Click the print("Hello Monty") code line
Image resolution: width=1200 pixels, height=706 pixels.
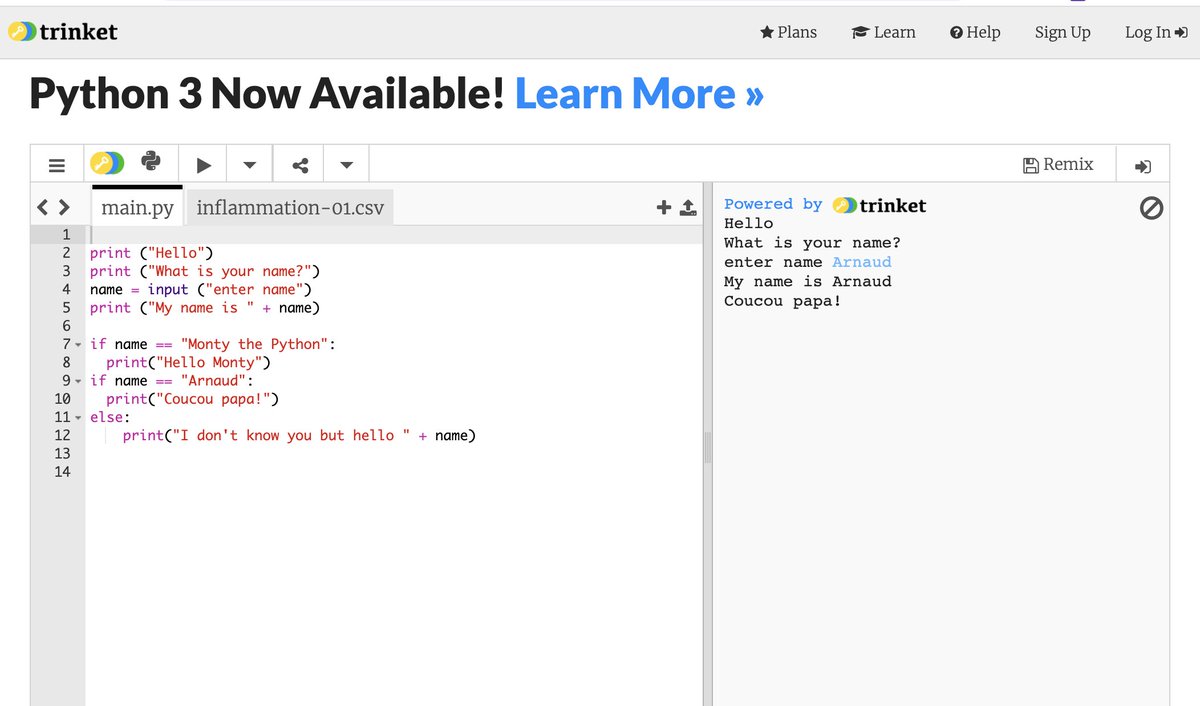188,362
